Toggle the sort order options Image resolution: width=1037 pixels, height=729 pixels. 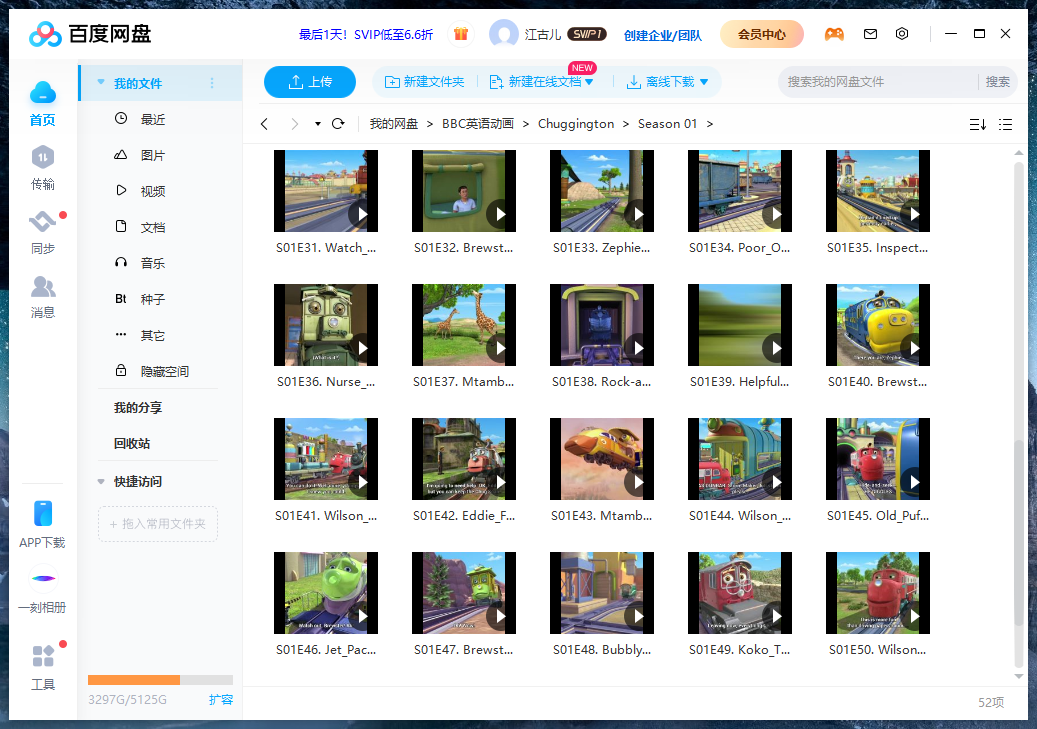[x=977, y=124]
